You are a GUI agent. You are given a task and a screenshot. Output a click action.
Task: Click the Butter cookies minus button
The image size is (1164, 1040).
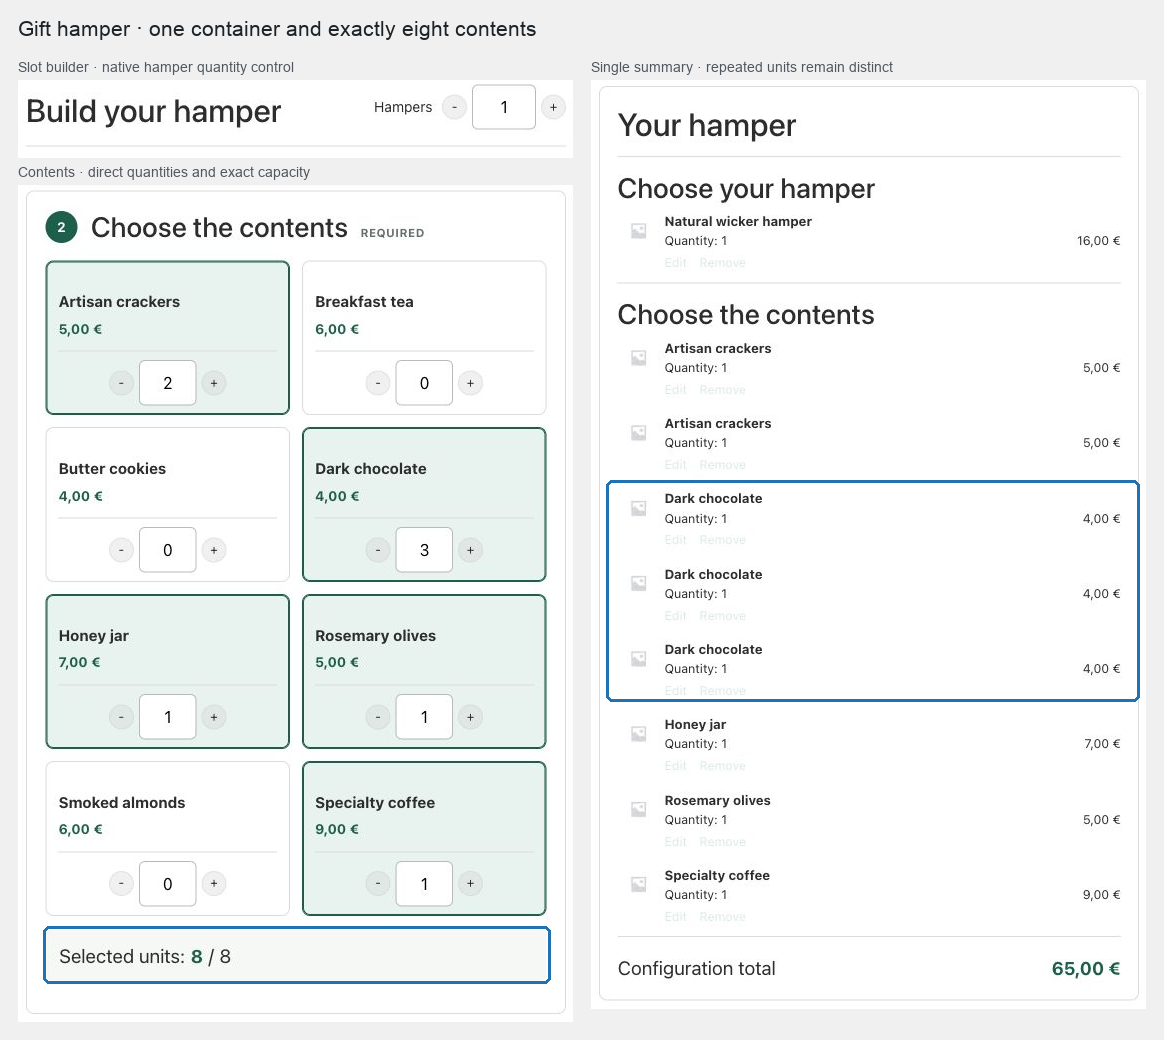pos(121,550)
